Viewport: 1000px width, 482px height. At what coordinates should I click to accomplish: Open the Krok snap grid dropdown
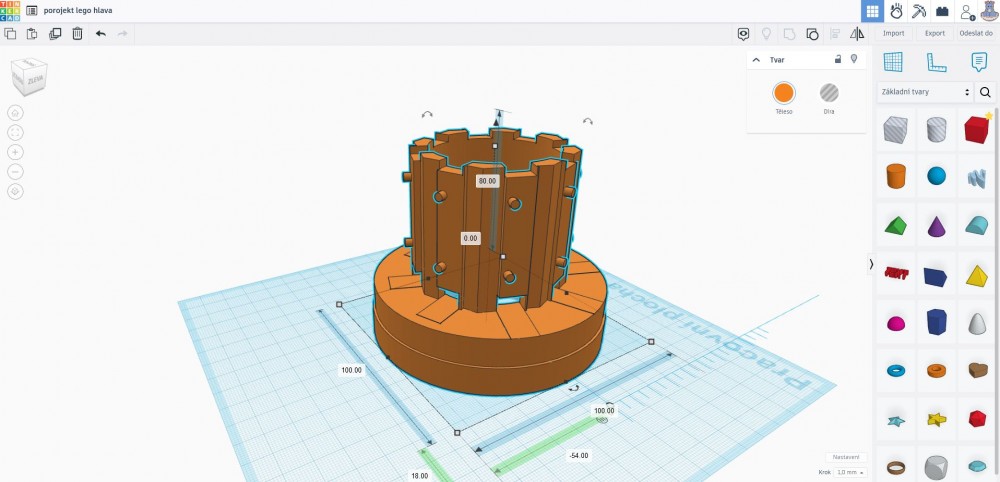coord(846,471)
